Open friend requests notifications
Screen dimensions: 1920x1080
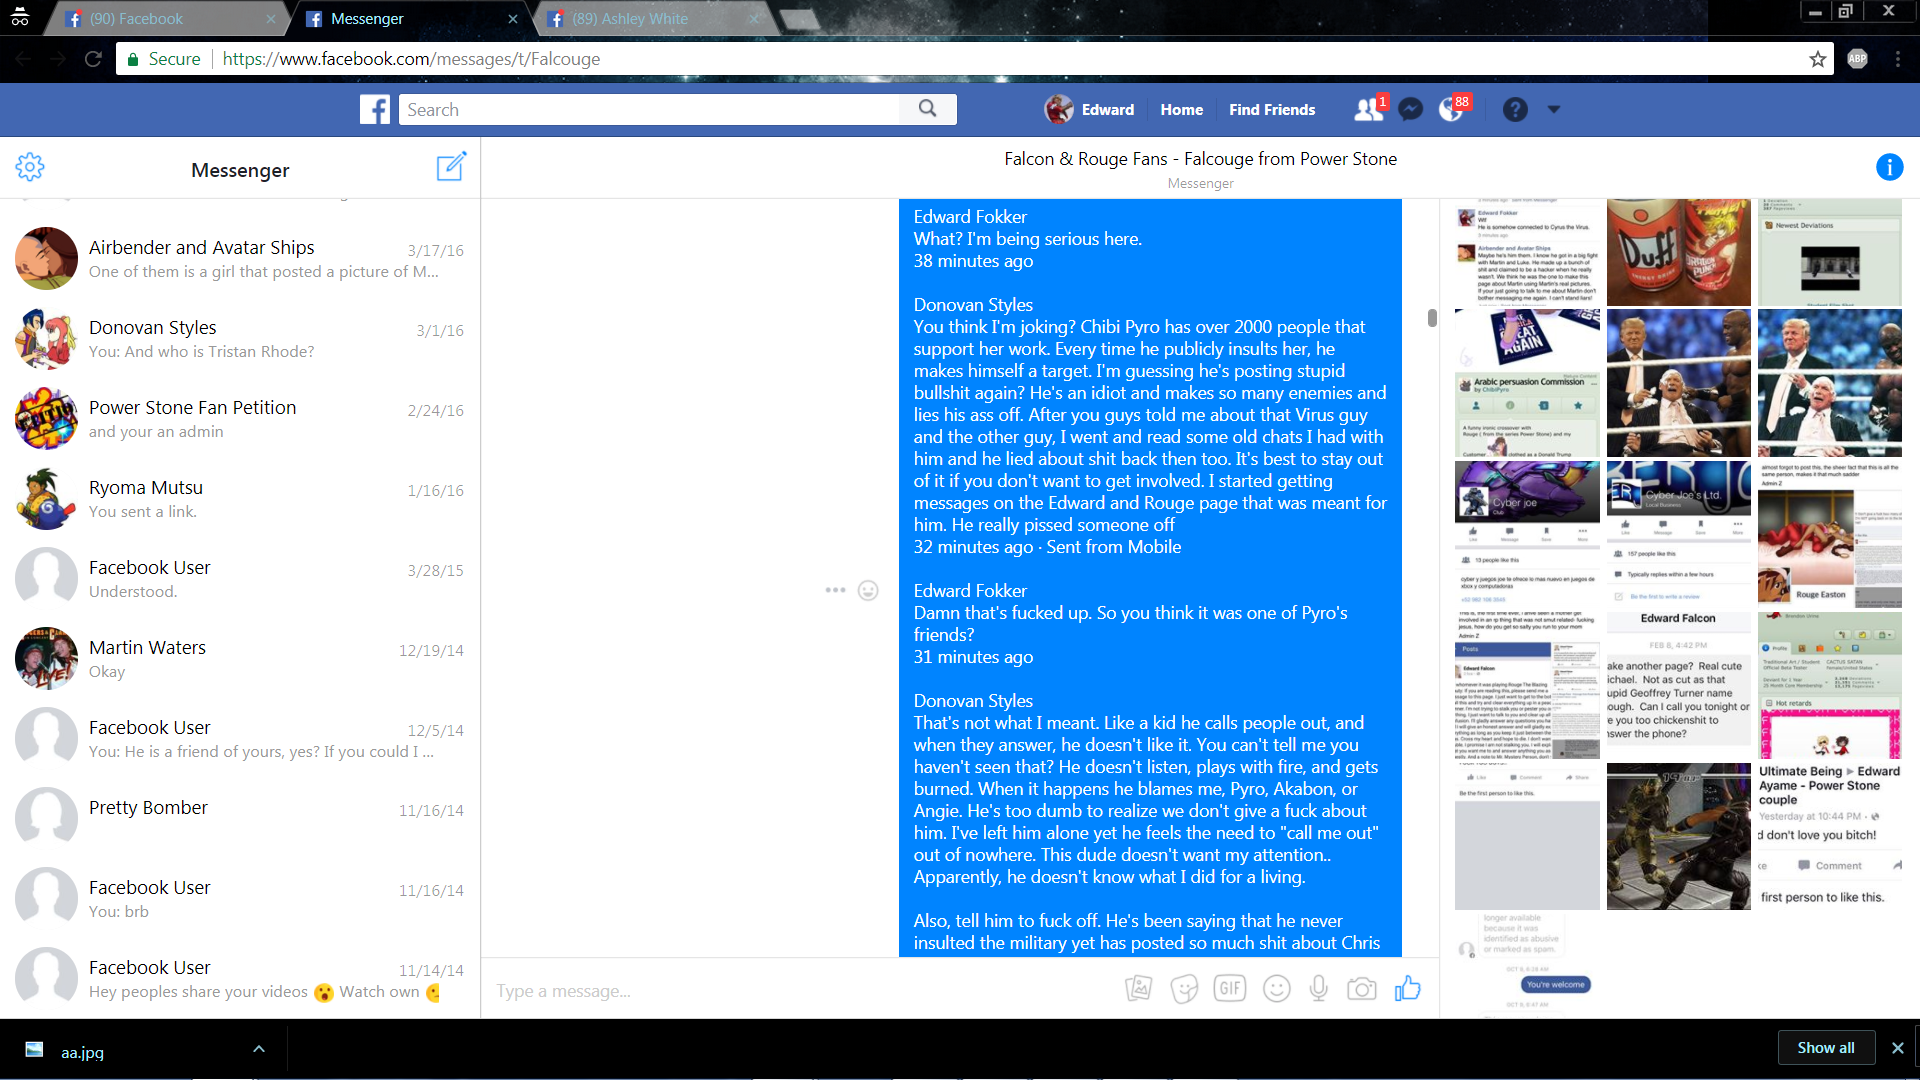click(1368, 109)
